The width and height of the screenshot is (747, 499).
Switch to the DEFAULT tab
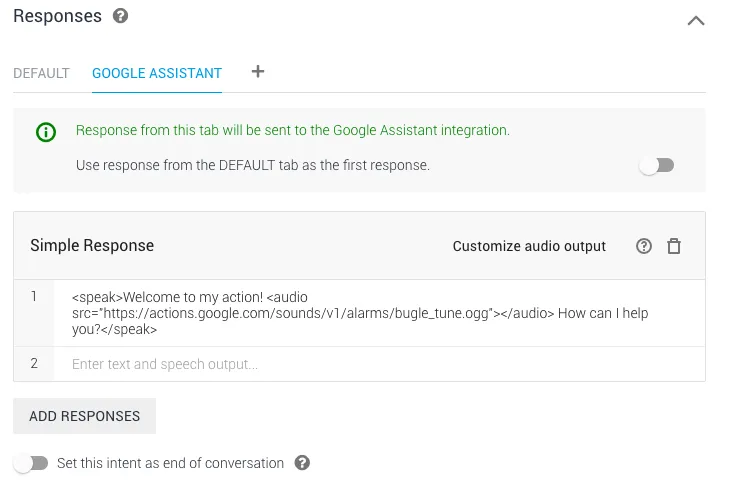click(41, 73)
